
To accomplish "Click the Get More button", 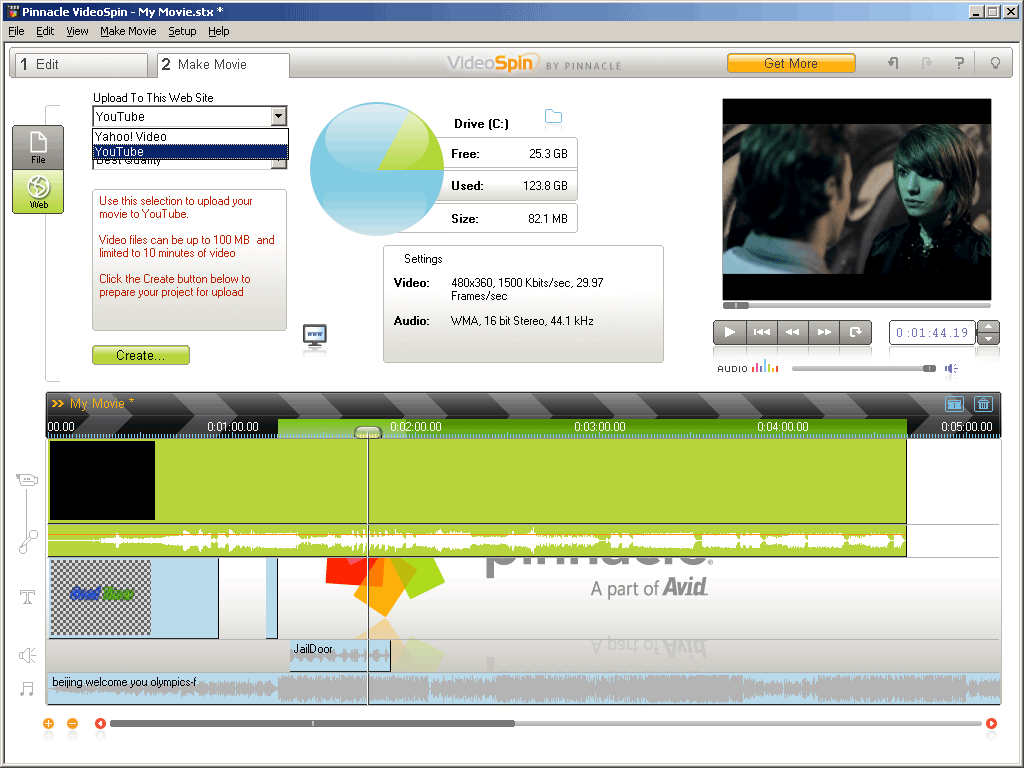I will pos(791,63).
